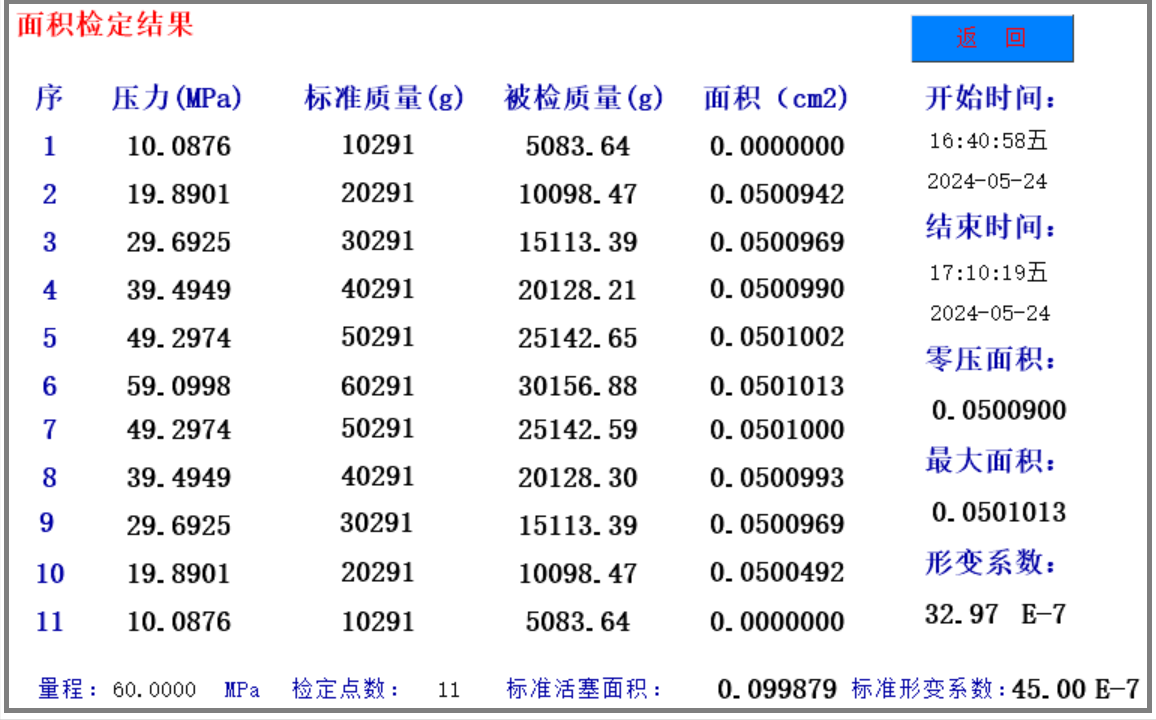Click sequence number 8

49,478
